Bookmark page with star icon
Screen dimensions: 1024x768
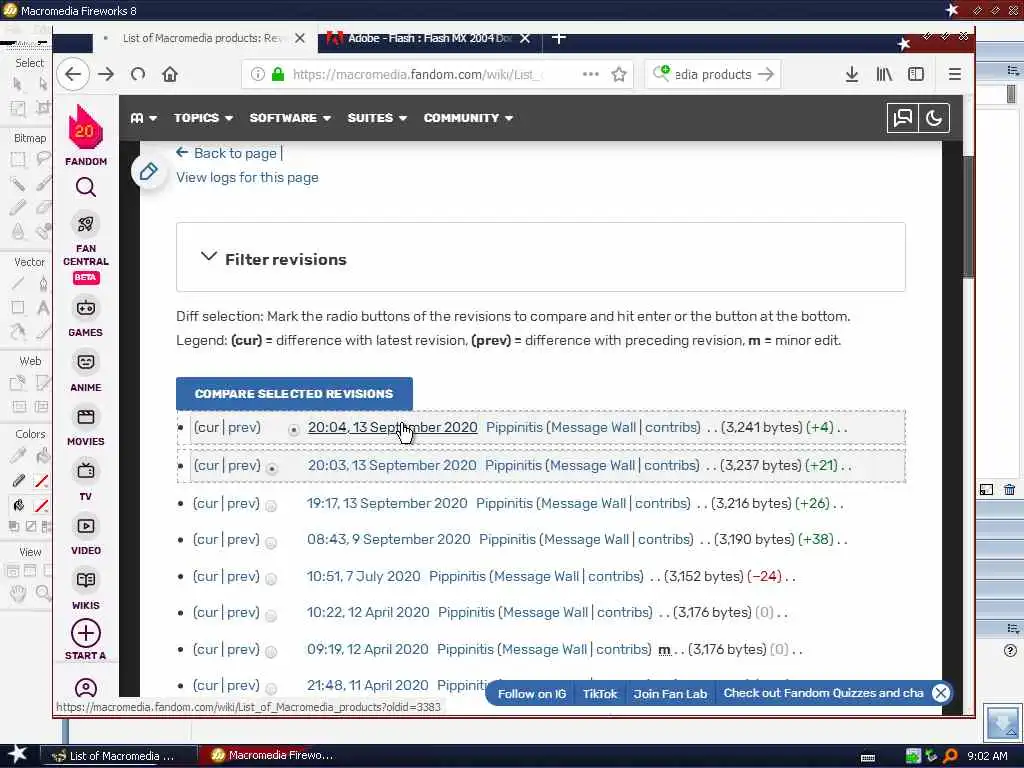click(x=619, y=74)
